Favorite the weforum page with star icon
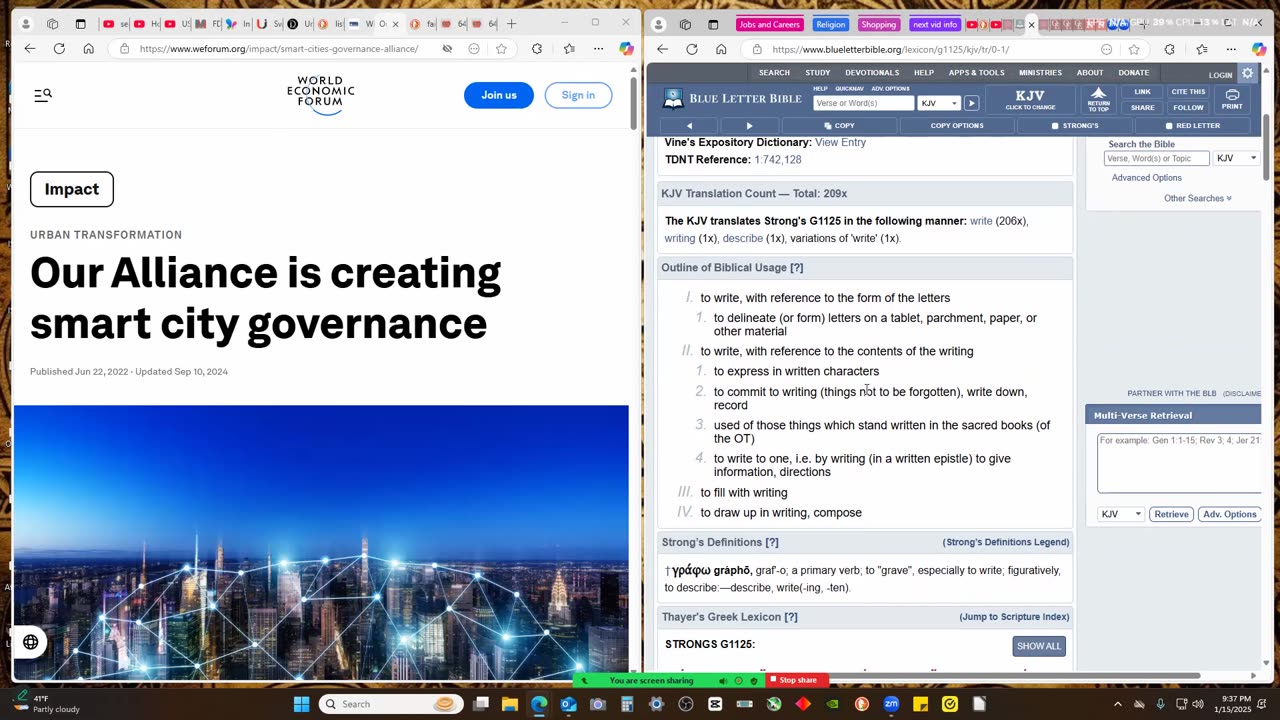The image size is (1280, 720). pos(501,48)
